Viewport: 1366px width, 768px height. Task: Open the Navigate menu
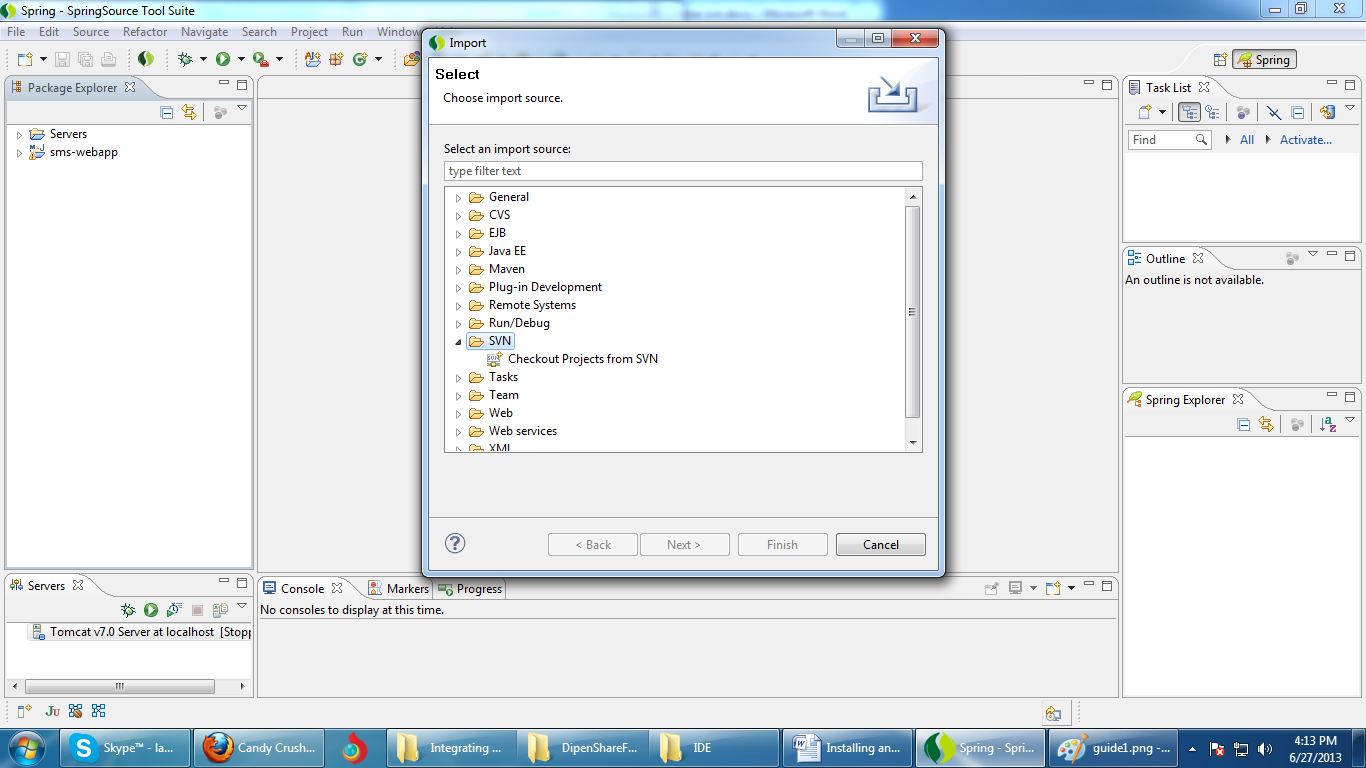(x=204, y=32)
